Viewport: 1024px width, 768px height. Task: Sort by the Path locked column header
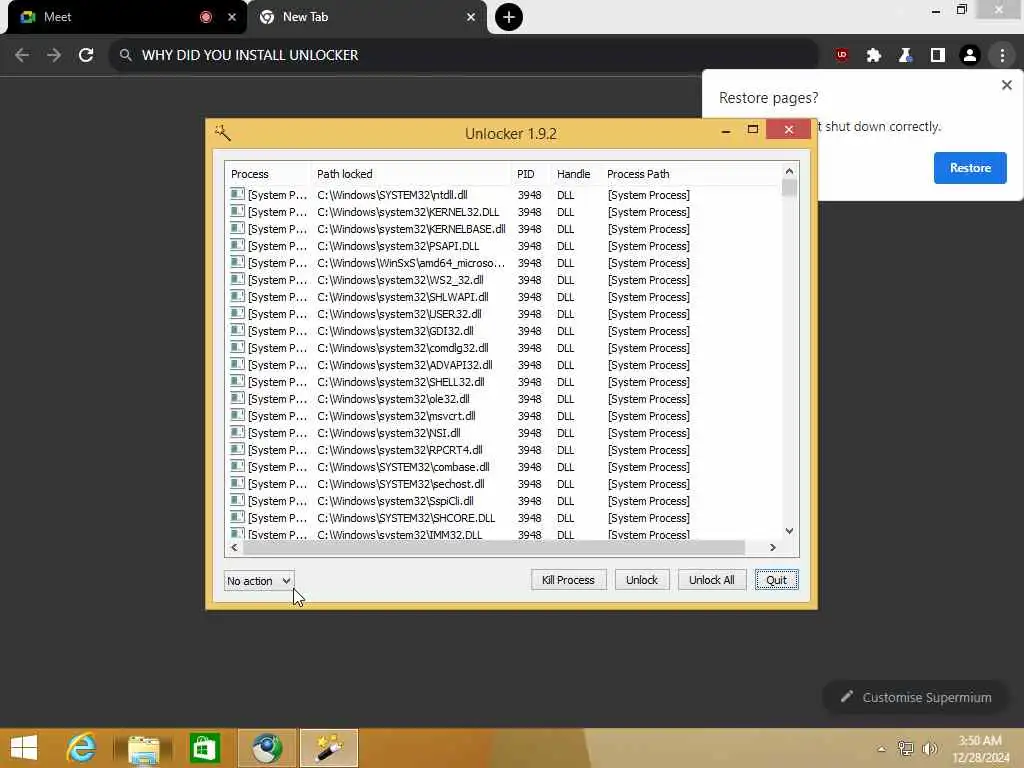[x=411, y=174]
